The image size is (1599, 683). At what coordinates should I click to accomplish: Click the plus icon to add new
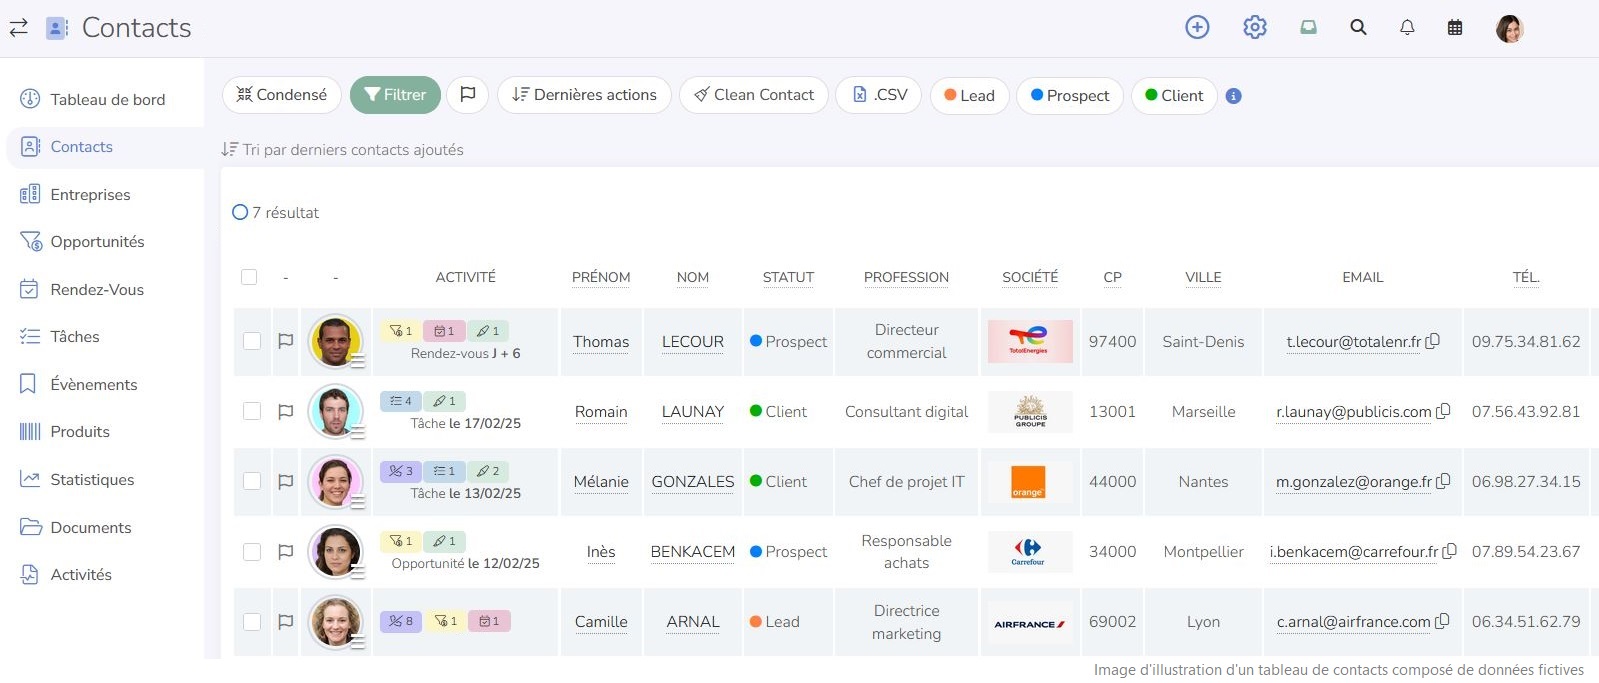1197,27
